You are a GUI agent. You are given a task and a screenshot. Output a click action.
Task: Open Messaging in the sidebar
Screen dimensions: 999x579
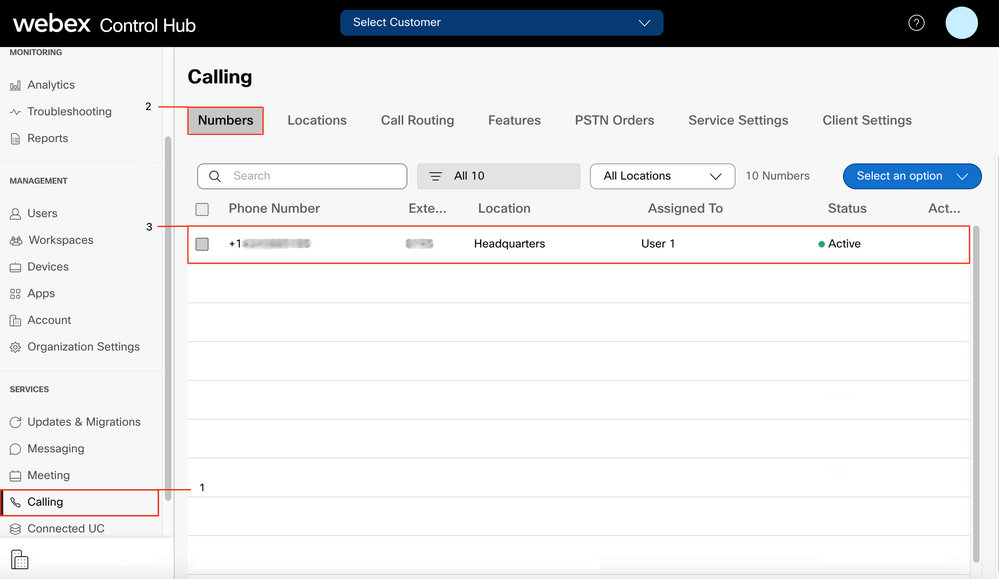click(x=55, y=448)
